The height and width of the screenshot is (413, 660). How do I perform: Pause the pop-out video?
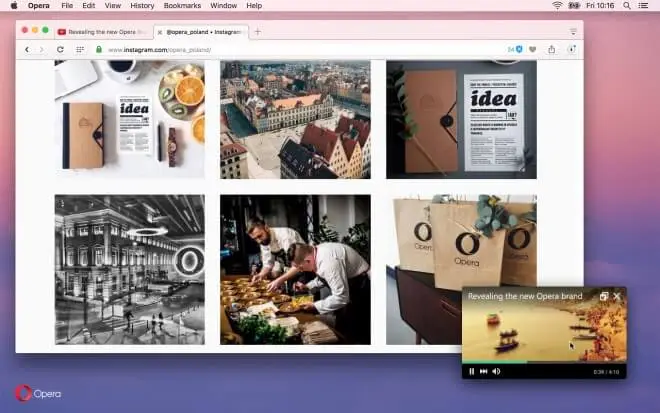pyautogui.click(x=471, y=371)
